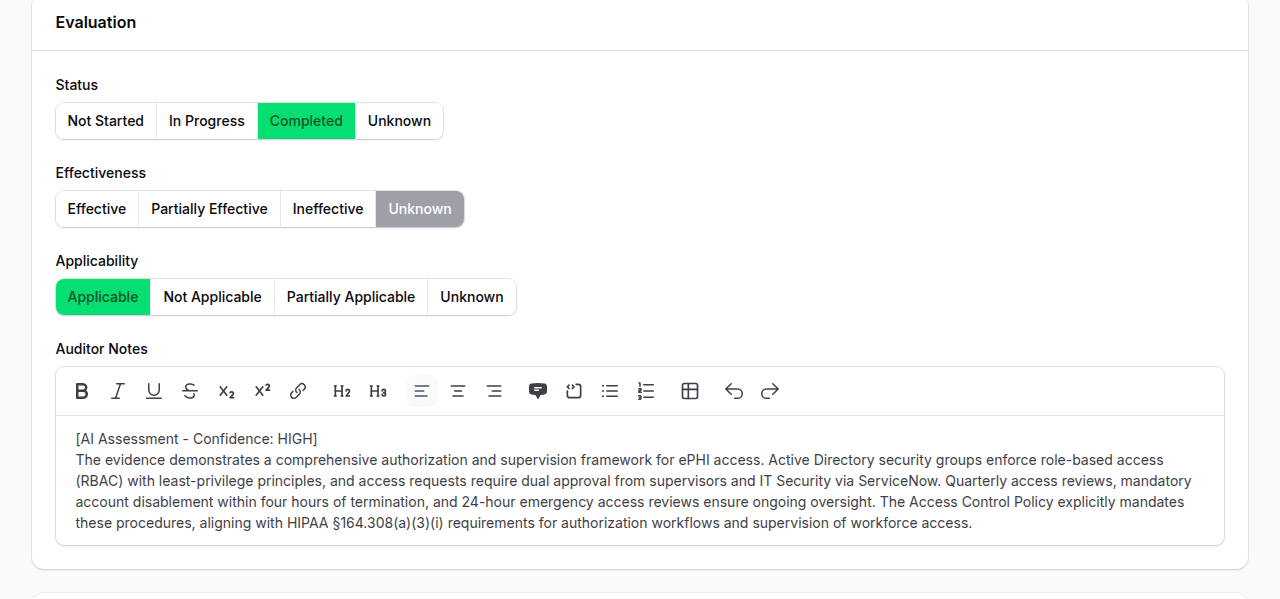This screenshot has width=1280, height=599.
Task: Create a numbered list
Action: (x=645, y=391)
